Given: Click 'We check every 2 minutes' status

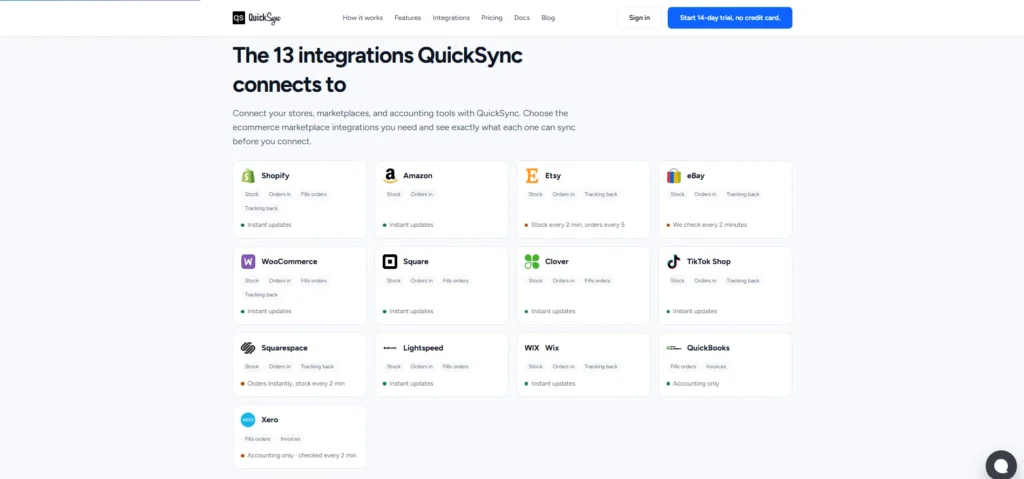Looking at the screenshot, I should tap(707, 225).
